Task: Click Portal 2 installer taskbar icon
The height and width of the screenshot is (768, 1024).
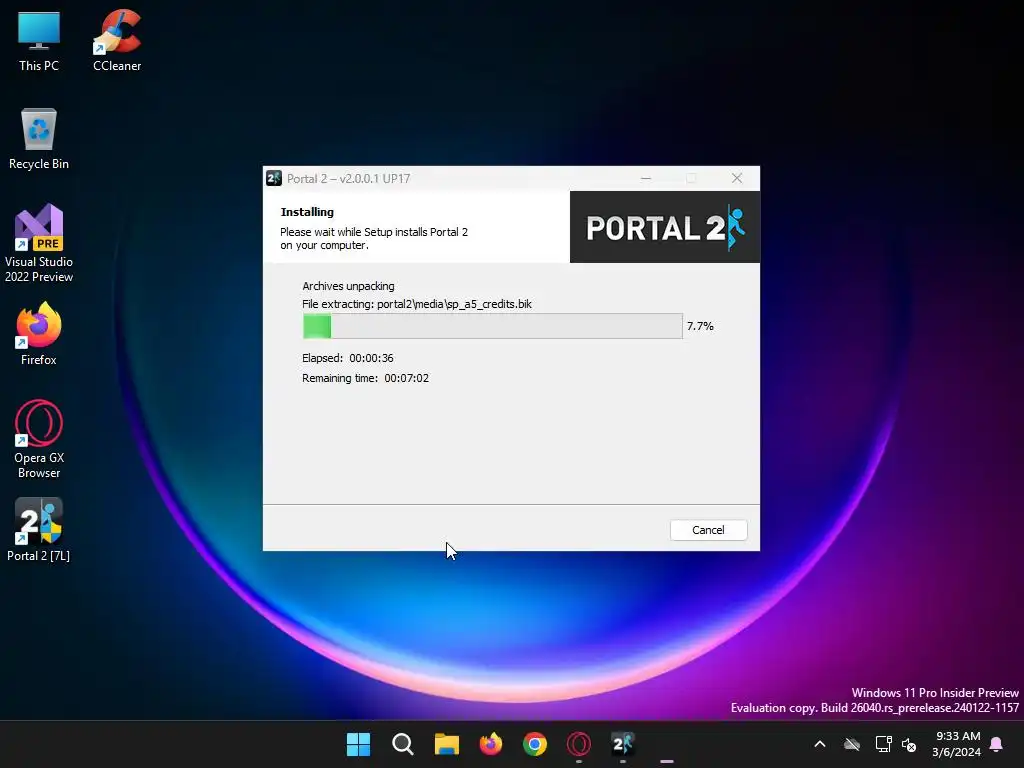Action: 622,744
